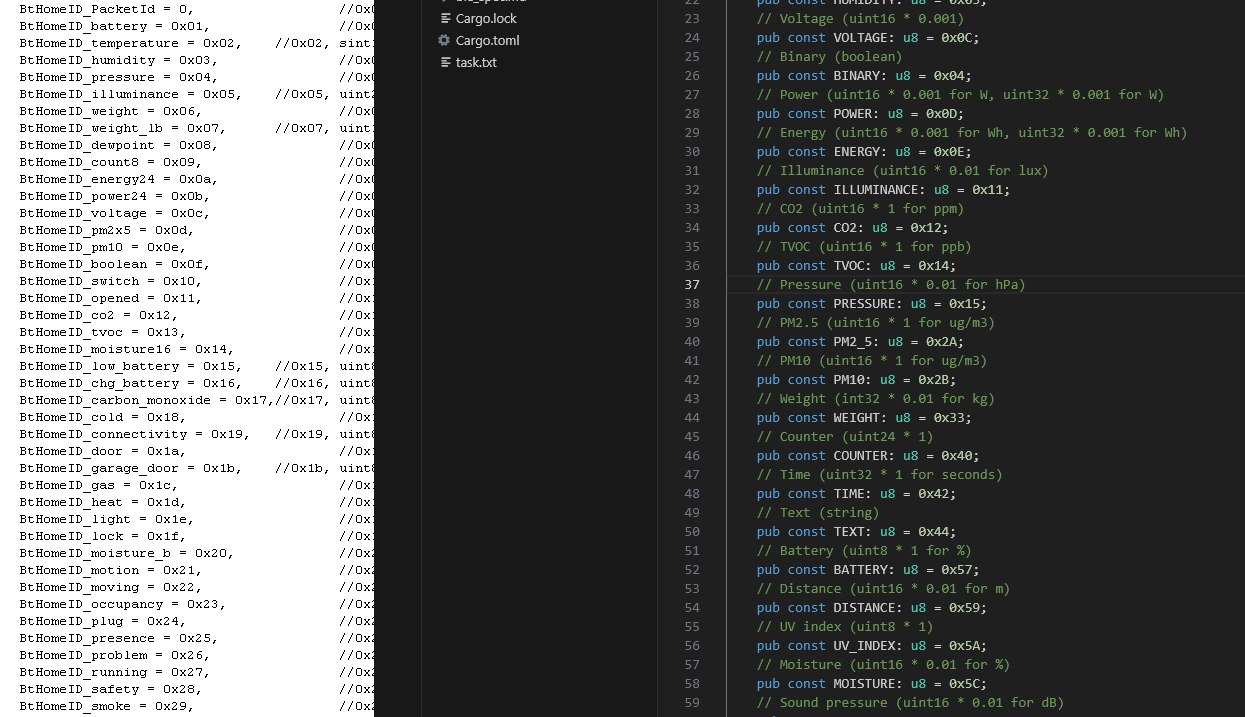1245x717 pixels.
Task: Click the 'pub const DISTANCE: u8 = 0x59;' line
Action: pos(872,607)
